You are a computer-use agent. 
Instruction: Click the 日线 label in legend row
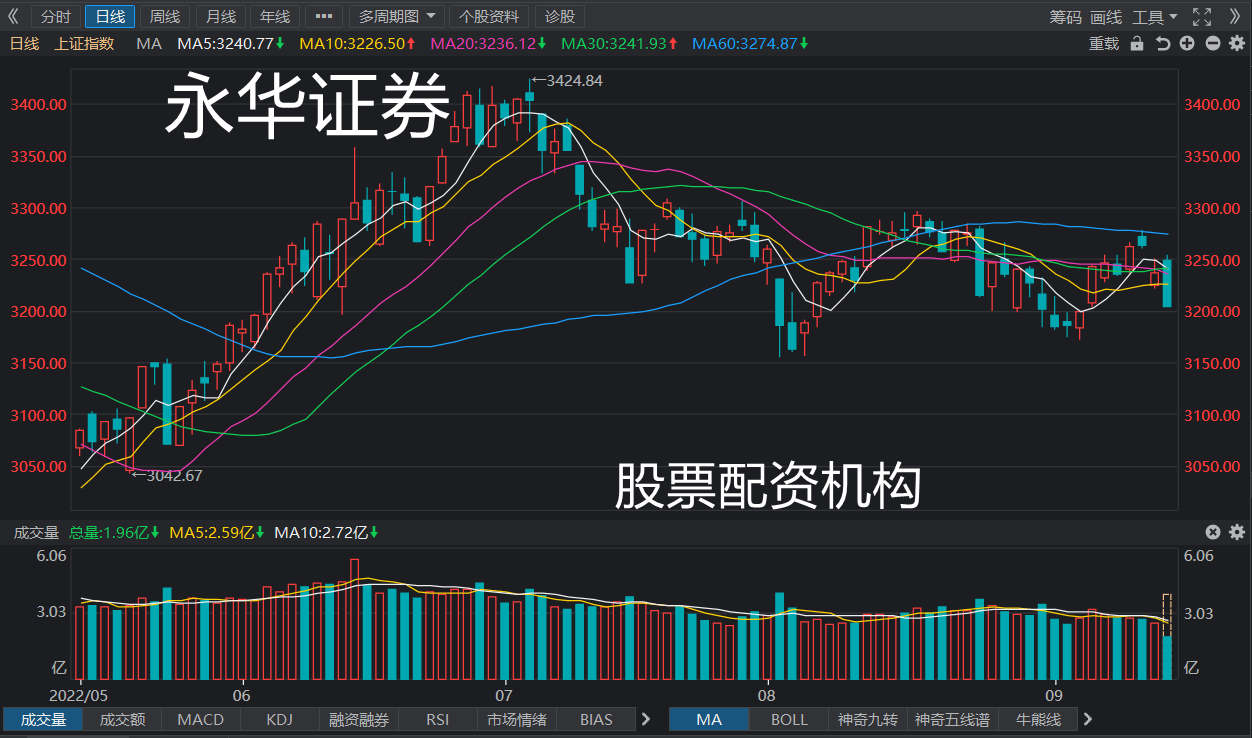coord(24,44)
